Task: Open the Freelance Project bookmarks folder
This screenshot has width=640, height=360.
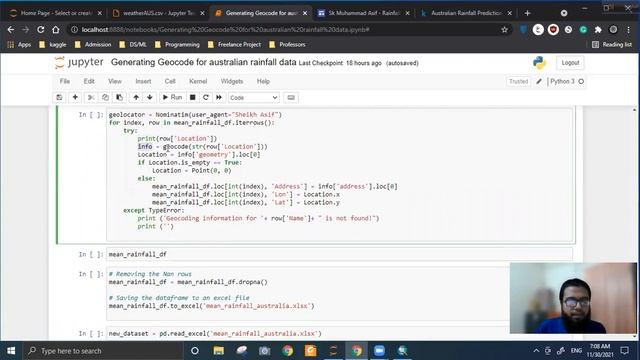Action: click(234, 44)
